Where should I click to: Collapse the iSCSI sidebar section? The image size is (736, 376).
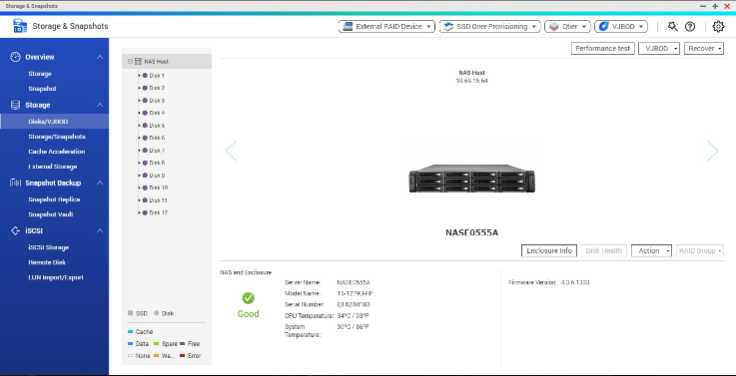click(100, 231)
